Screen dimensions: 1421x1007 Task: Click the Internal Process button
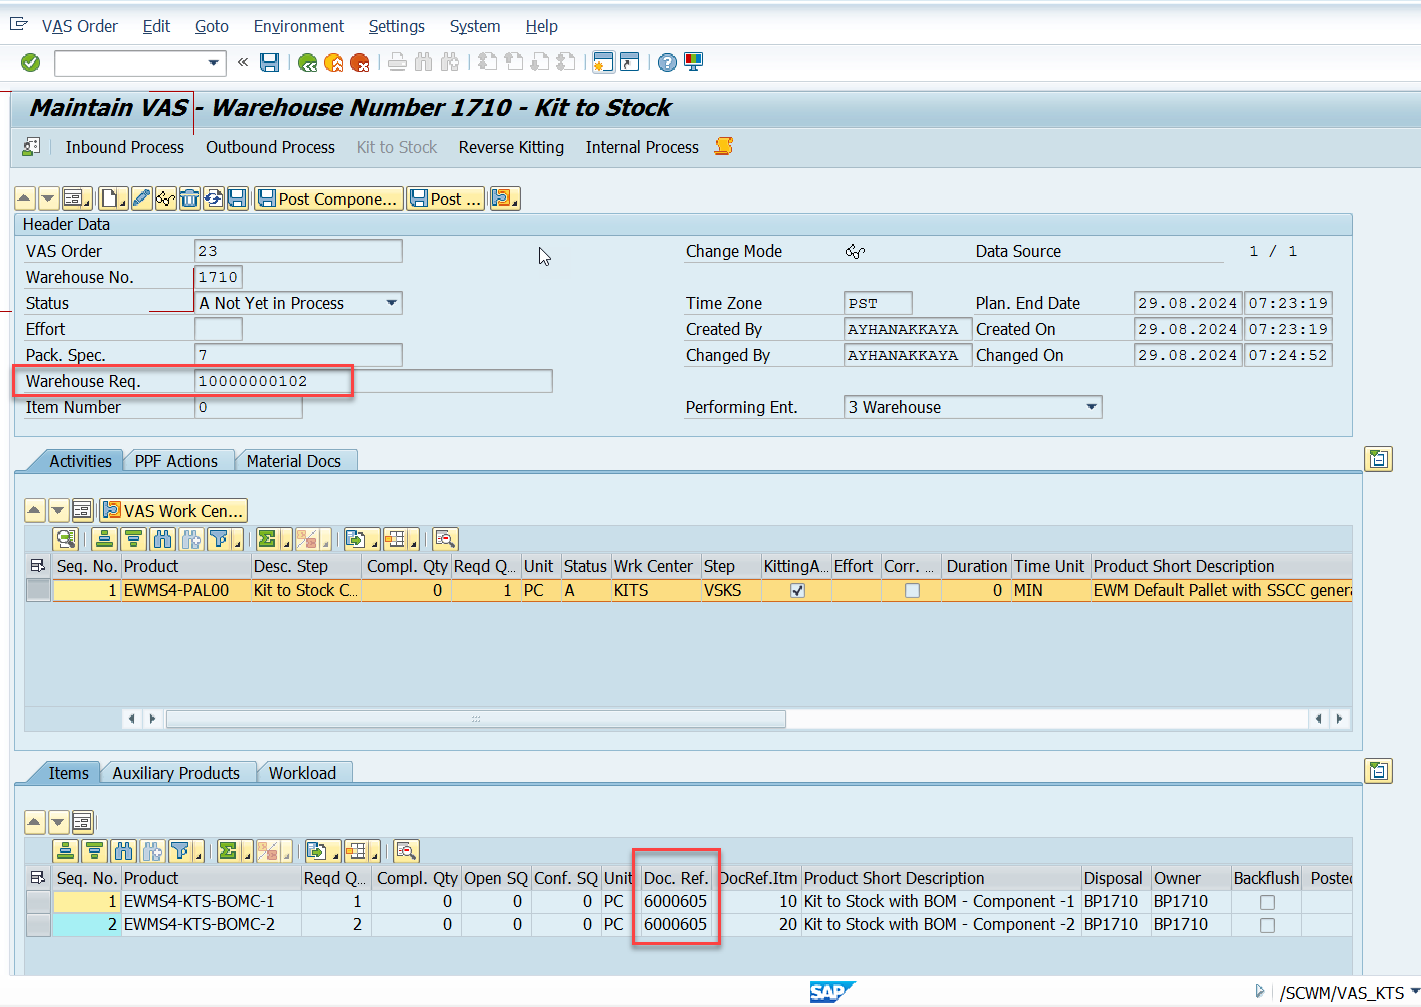[642, 147]
